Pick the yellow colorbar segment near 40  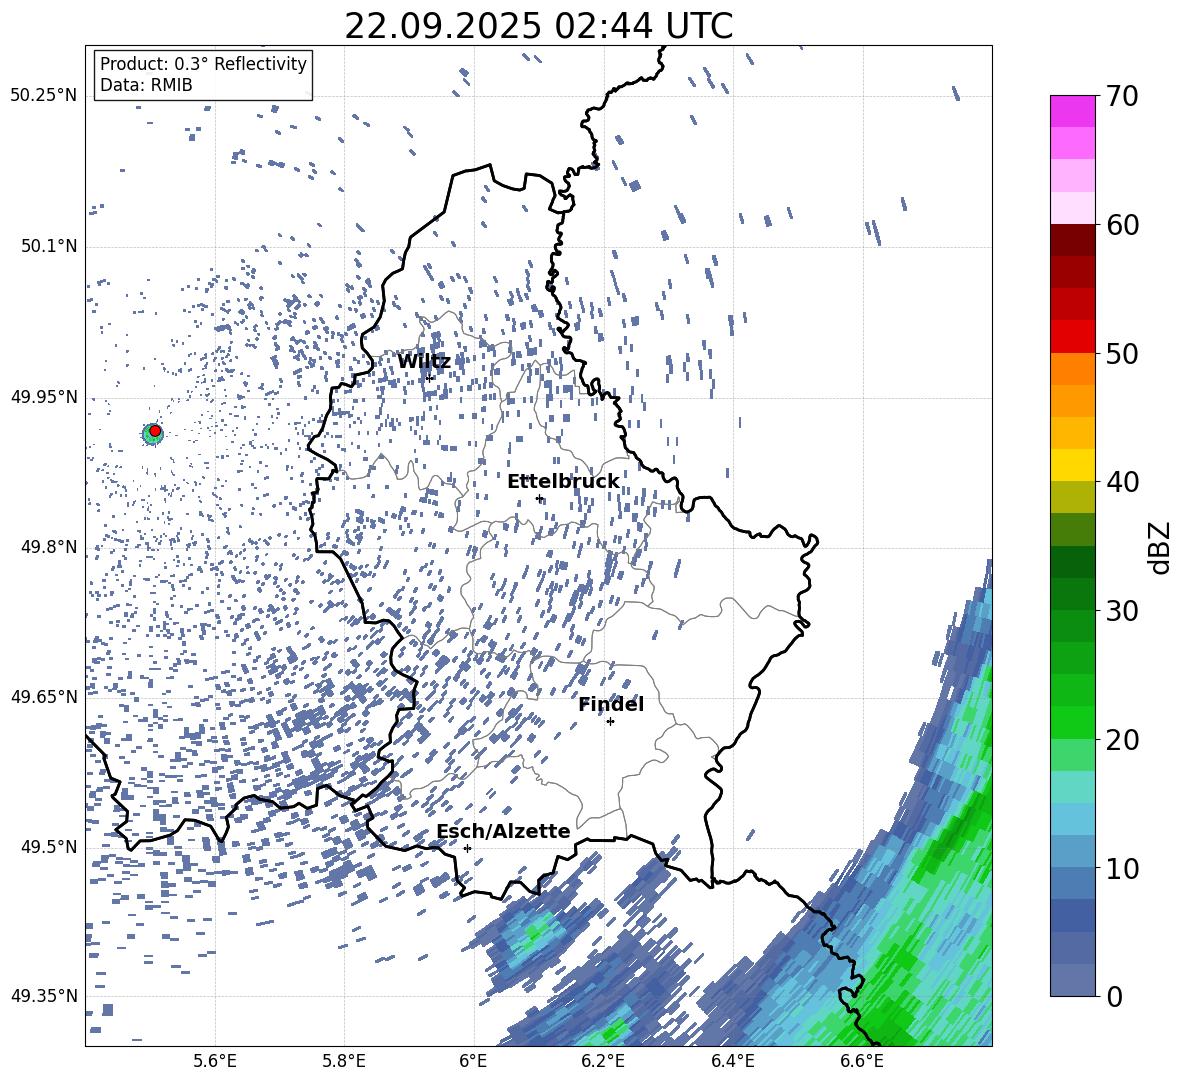pos(1072,465)
